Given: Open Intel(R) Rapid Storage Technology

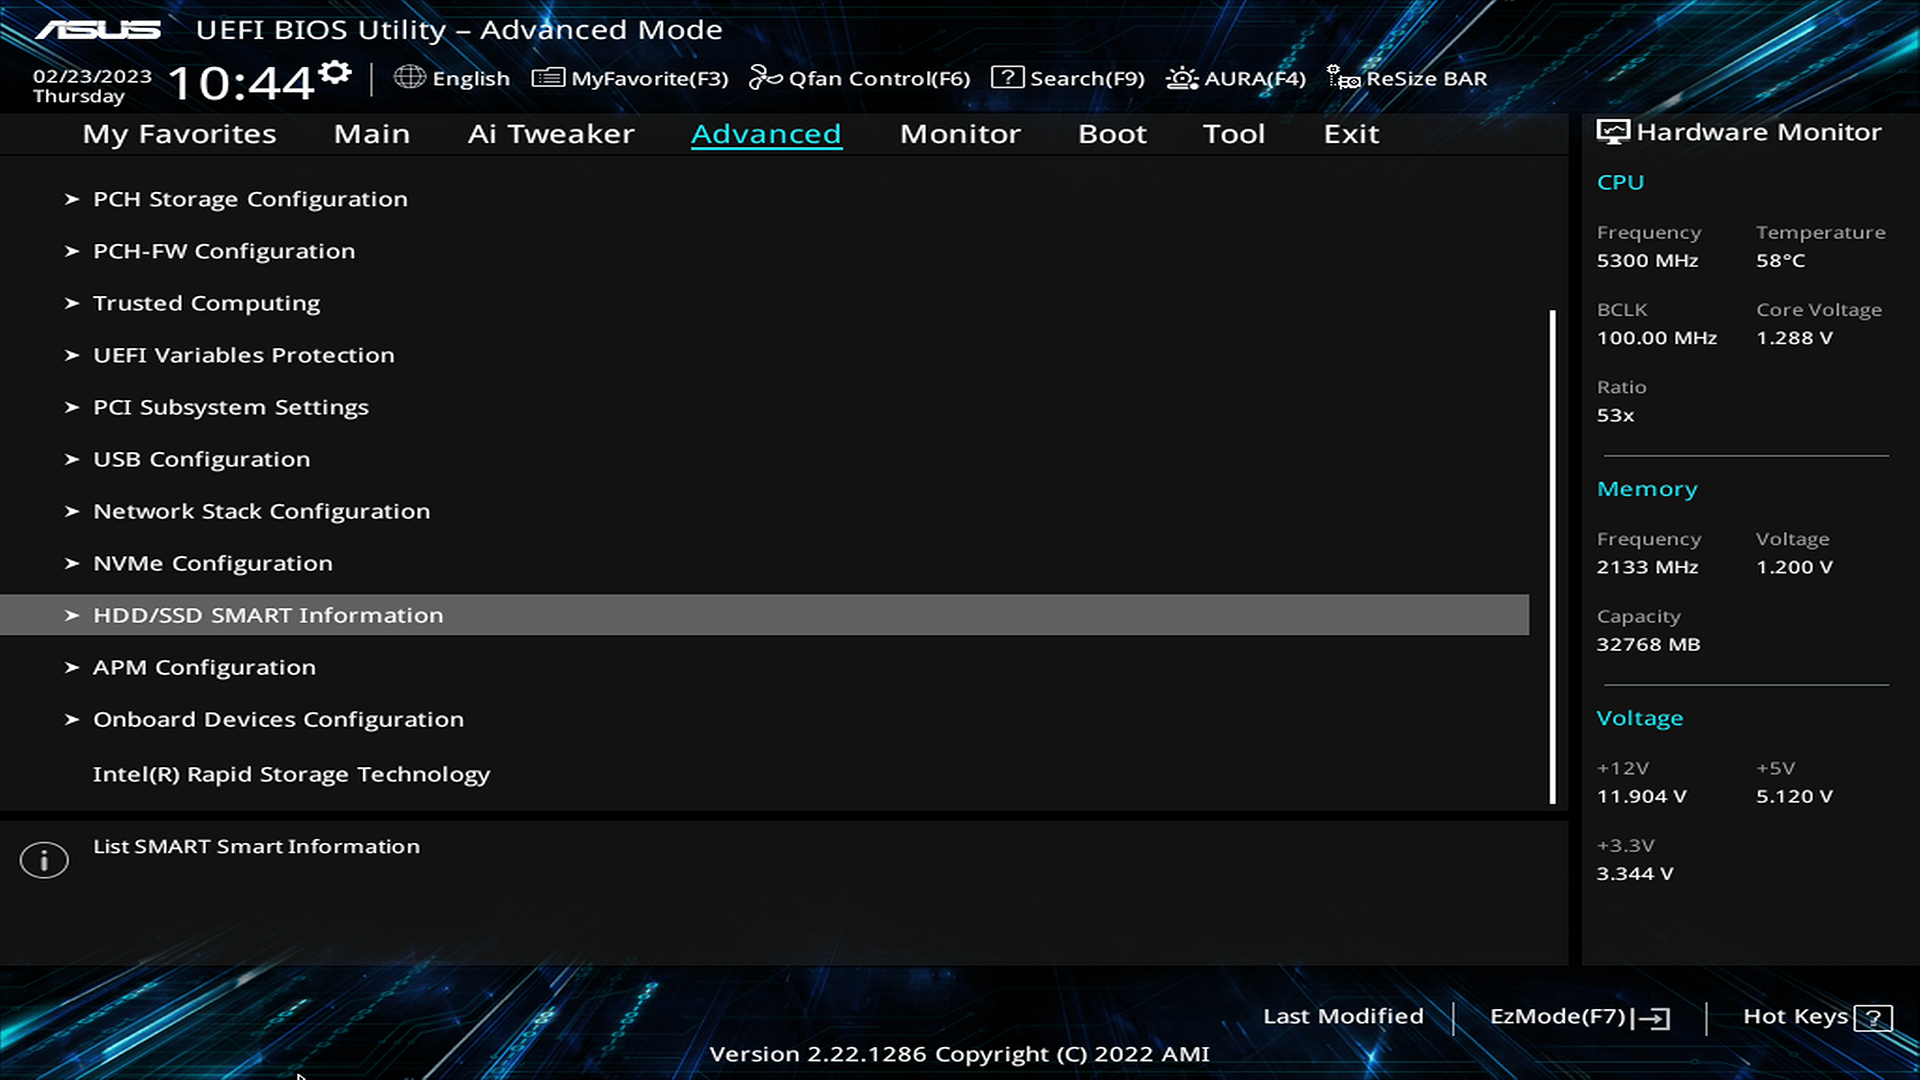Looking at the screenshot, I should point(291,774).
